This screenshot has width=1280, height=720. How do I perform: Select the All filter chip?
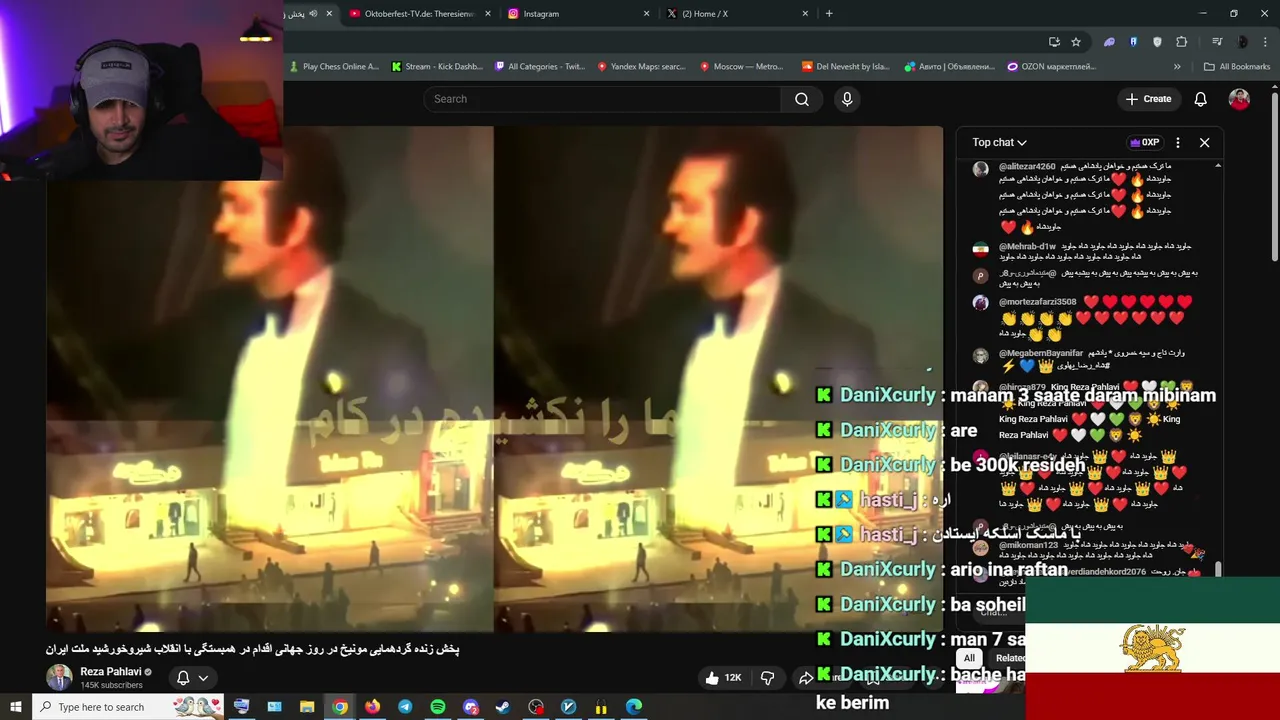click(969, 658)
